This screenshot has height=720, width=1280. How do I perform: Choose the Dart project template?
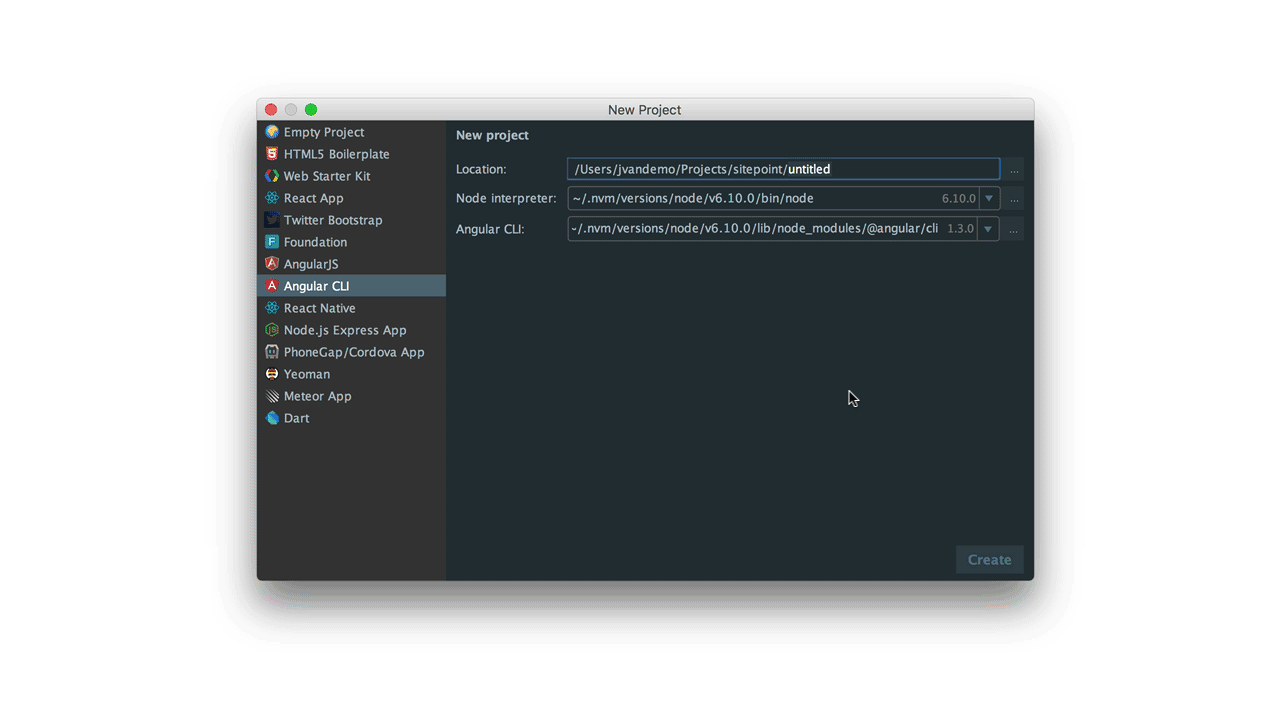click(x=295, y=417)
